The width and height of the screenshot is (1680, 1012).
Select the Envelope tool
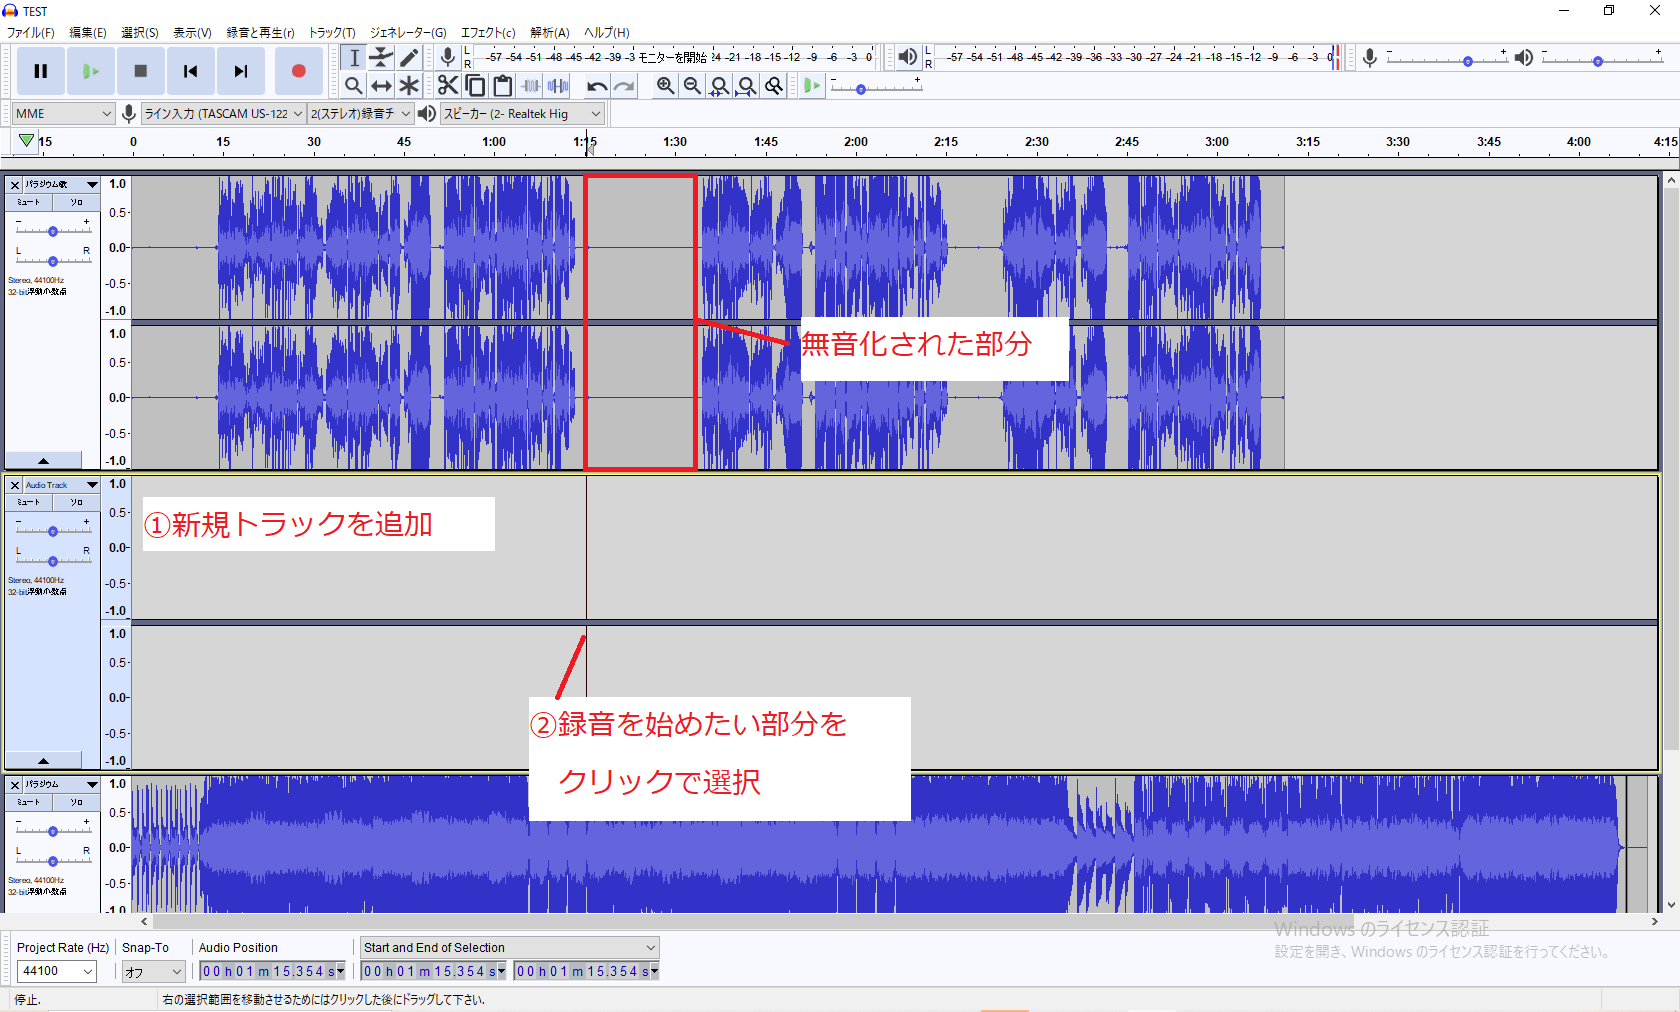click(381, 58)
